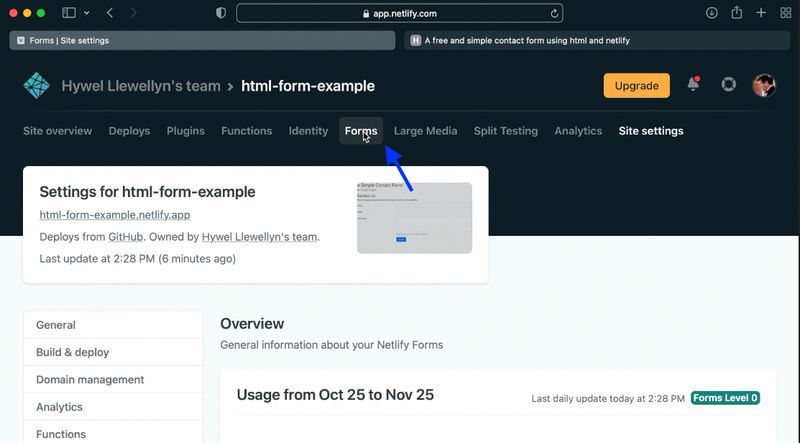Click the Upgrade button
This screenshot has width=800, height=443.
click(636, 86)
